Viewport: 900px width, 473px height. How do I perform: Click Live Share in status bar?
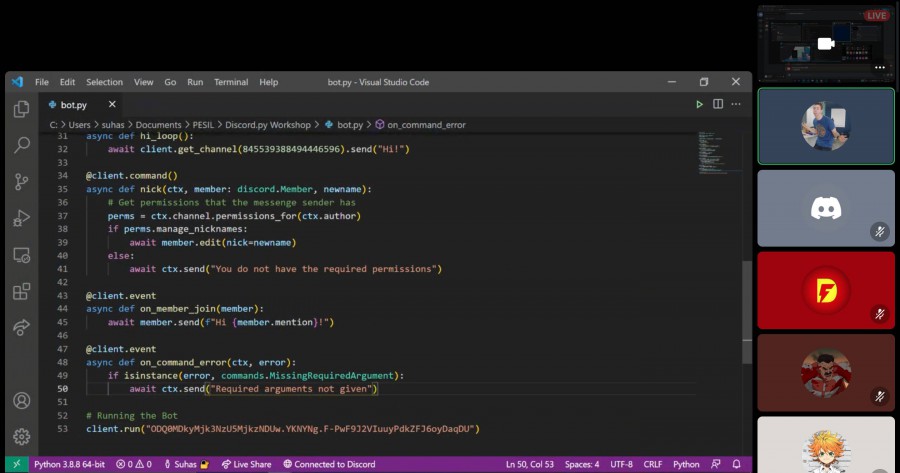point(246,465)
